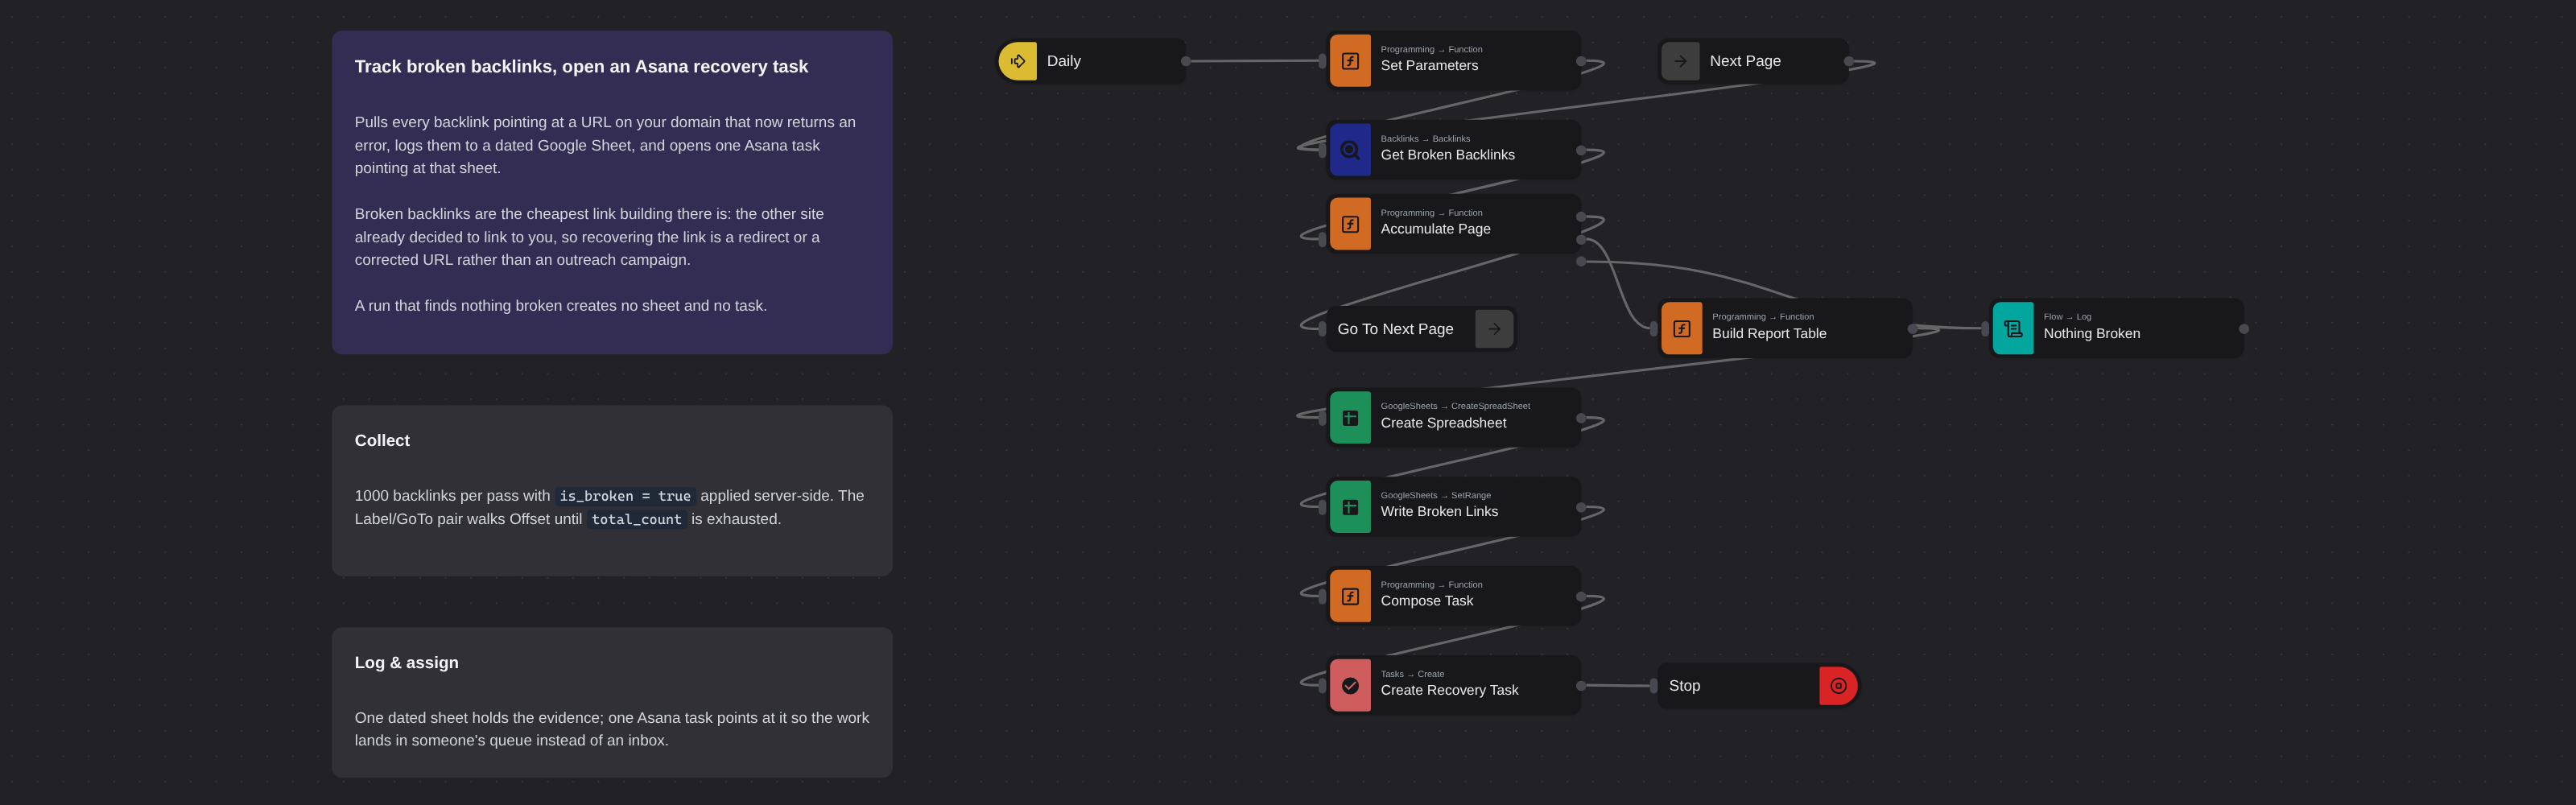The image size is (2576, 805).
Task: Click the GoogleSheets → SetRange category text
Action: (x=1435, y=495)
